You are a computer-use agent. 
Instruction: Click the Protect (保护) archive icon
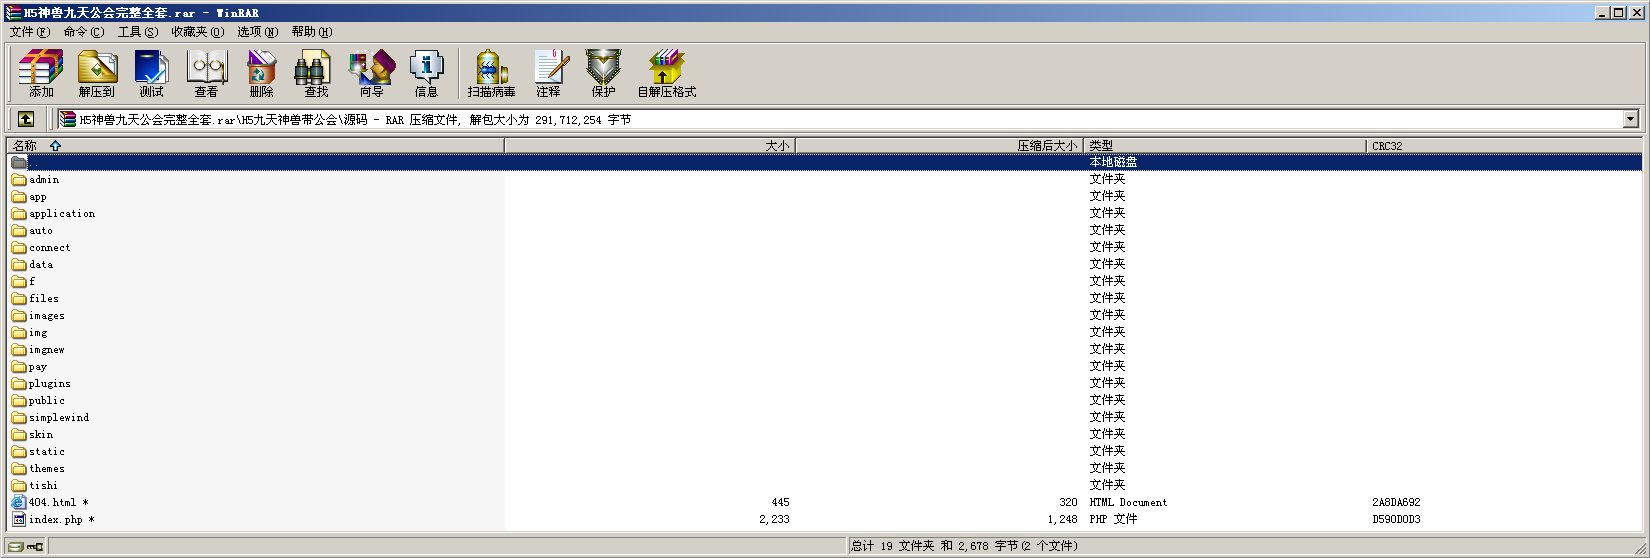pyautogui.click(x=603, y=73)
